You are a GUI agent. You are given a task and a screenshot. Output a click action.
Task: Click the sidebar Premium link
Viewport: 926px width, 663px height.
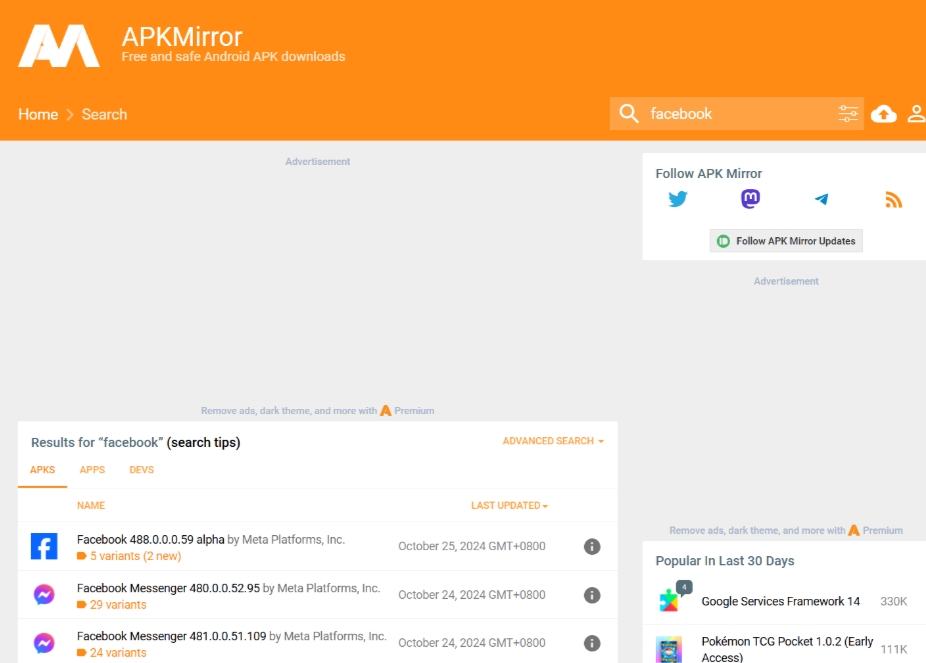(875, 530)
